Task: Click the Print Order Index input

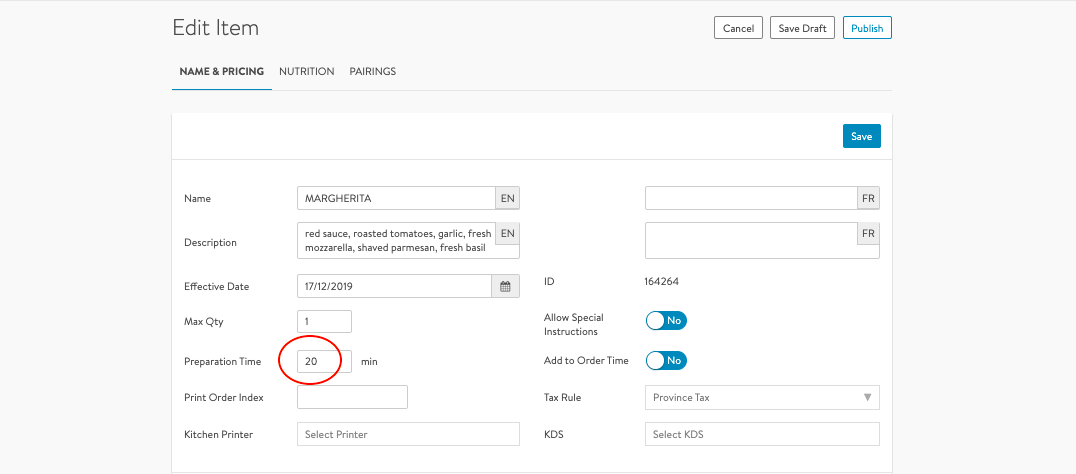Action: (352, 397)
